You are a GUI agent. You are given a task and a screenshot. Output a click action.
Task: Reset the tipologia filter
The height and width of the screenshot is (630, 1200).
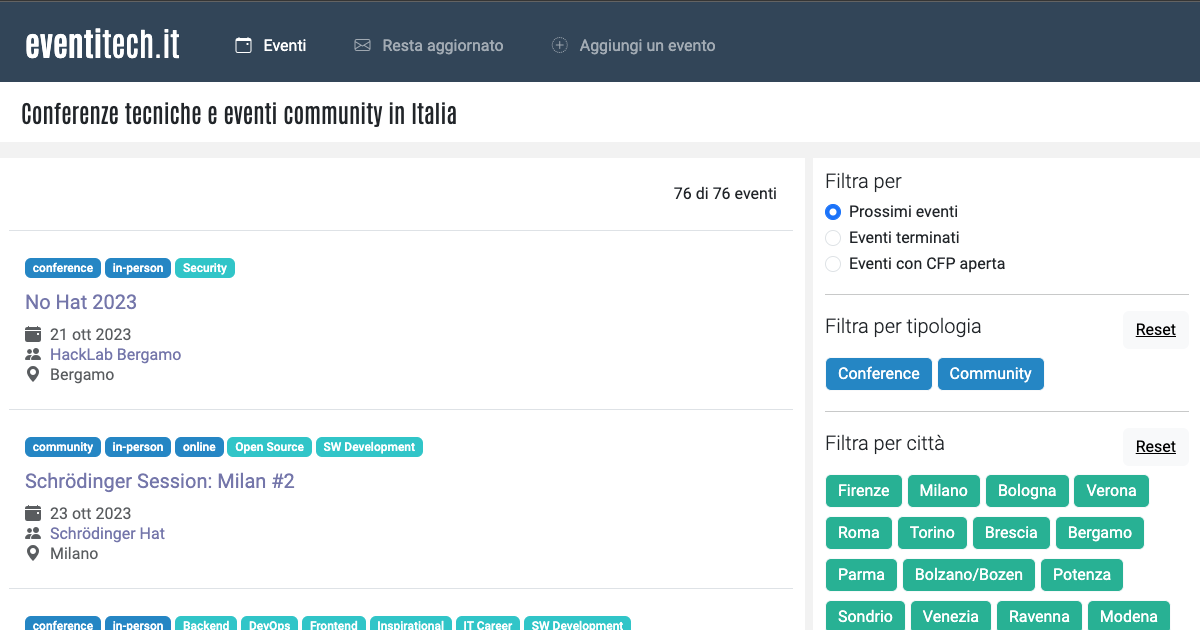1155,330
